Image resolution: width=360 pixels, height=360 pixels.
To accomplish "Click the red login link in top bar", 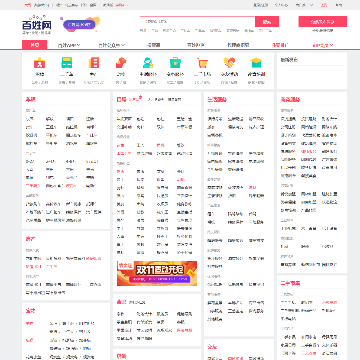I will [324, 5].
